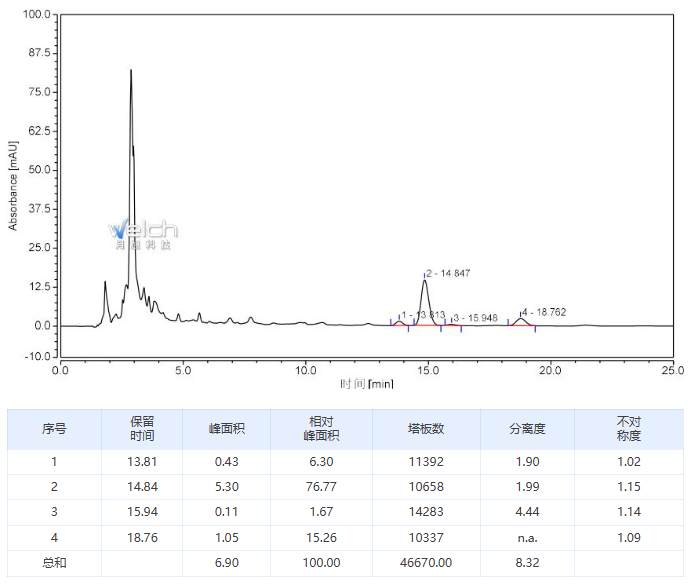Select the 总和 row label

coord(54,563)
